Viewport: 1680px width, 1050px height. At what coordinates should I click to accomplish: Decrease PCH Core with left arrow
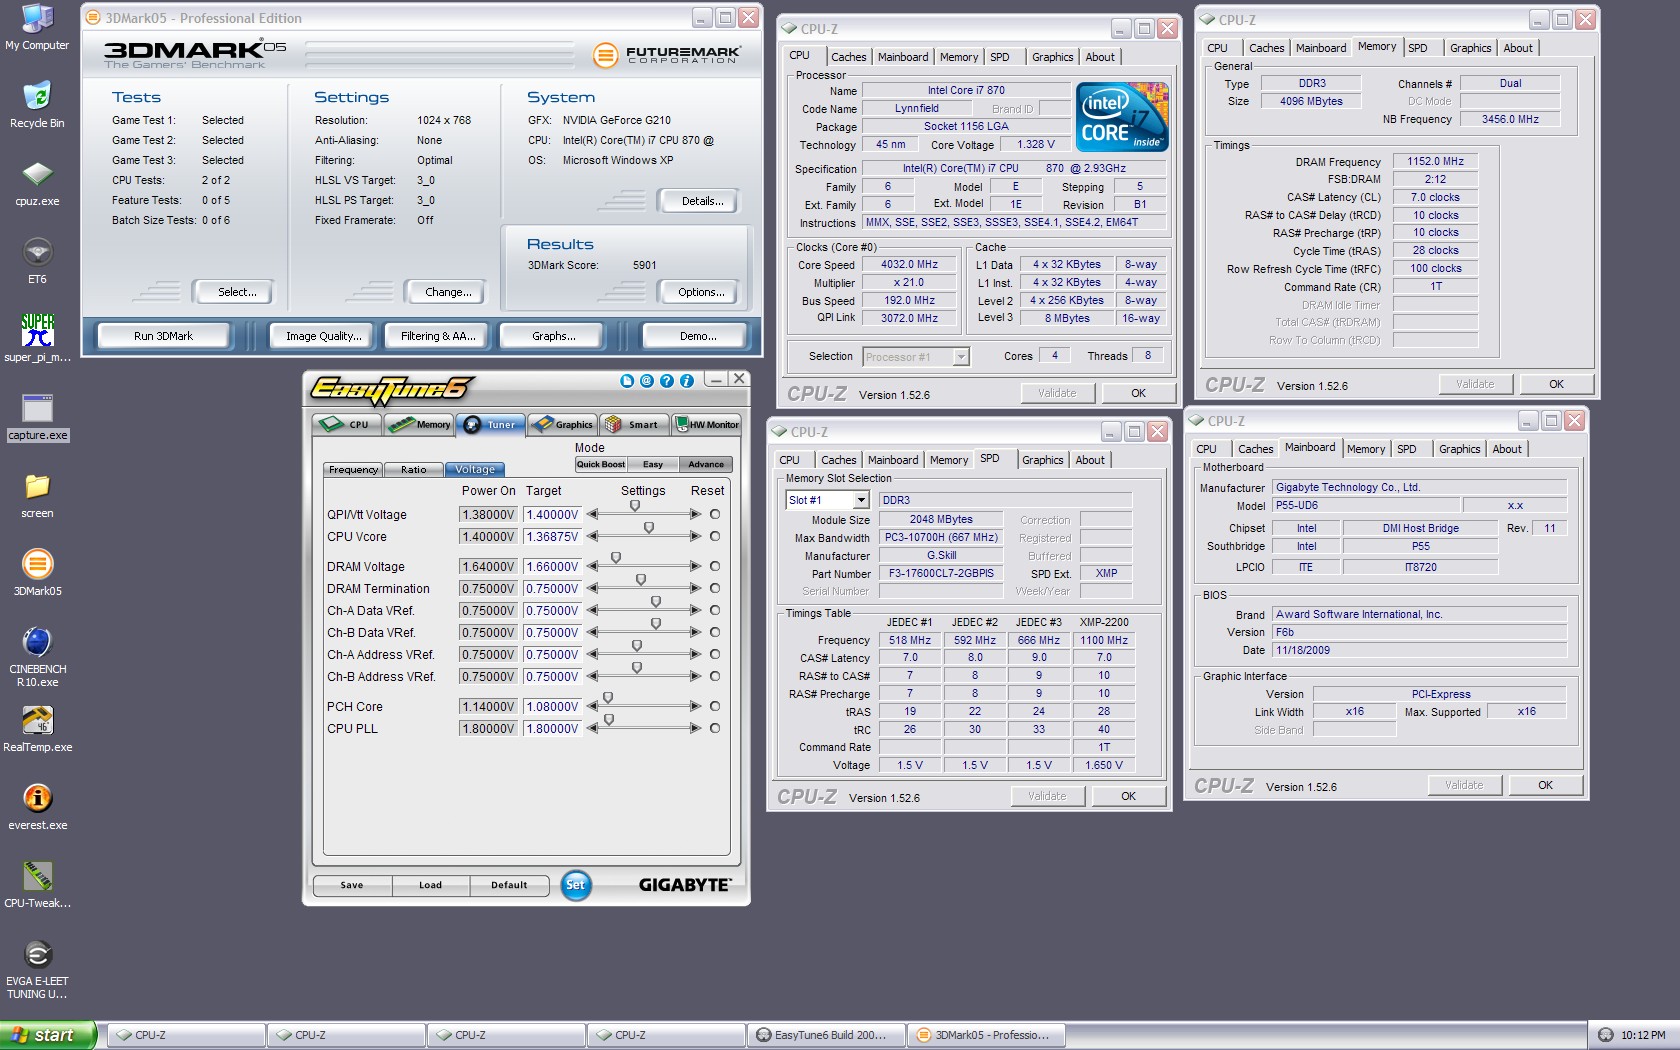[592, 706]
